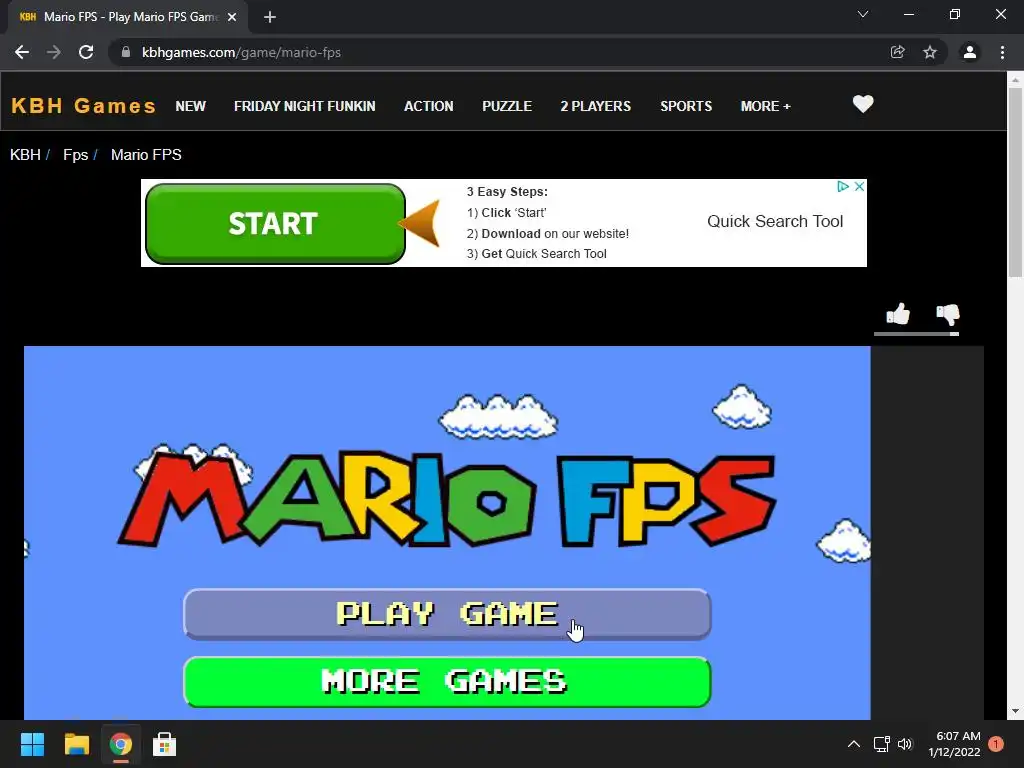The height and width of the screenshot is (768, 1024).
Task: Click Mario FPS breadcrumb text
Action: coord(146,155)
